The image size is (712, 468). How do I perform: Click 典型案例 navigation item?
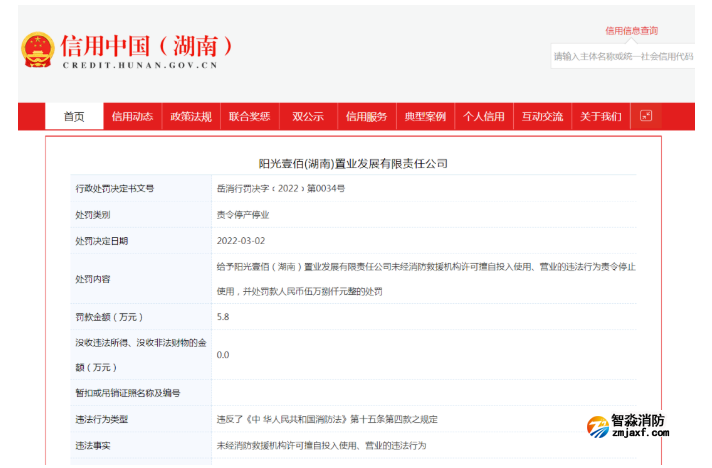click(425, 116)
